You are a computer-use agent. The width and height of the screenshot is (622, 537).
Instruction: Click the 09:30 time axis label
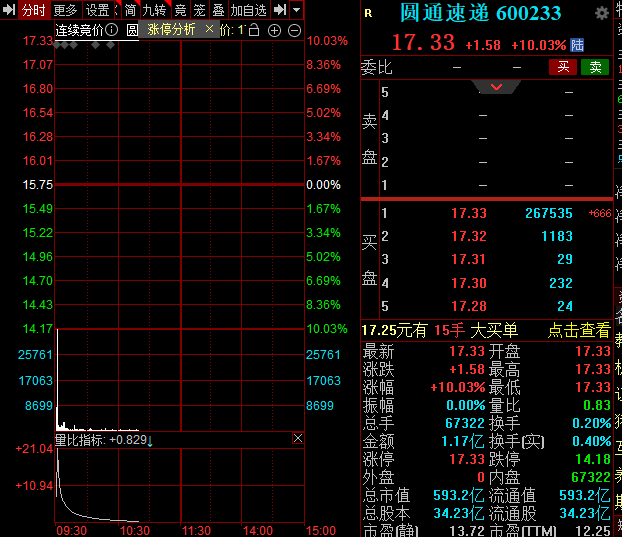(72, 531)
